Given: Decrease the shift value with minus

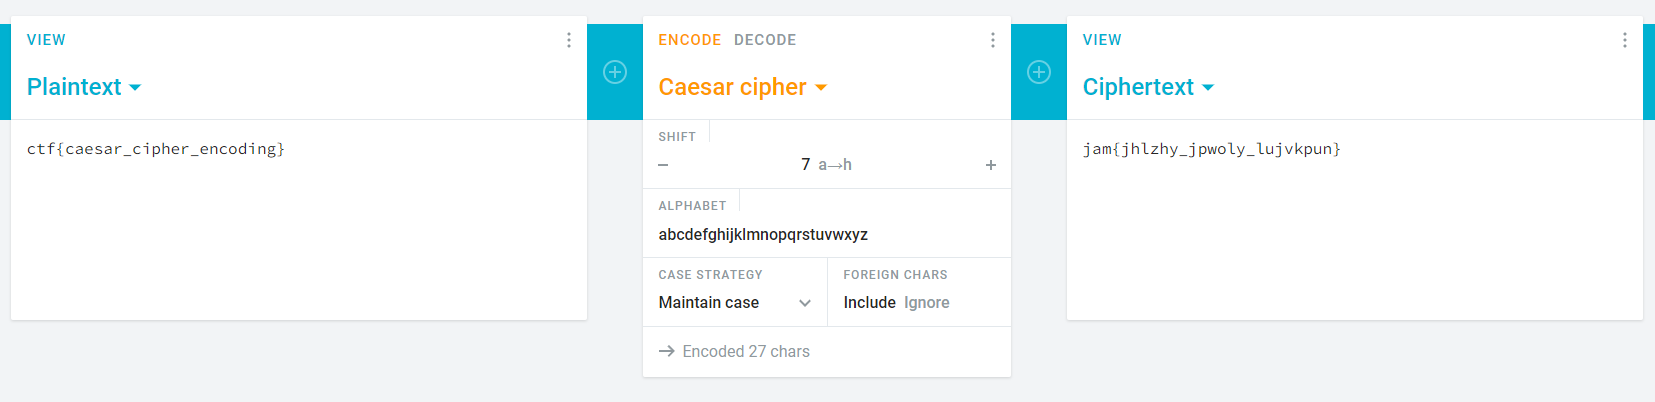Looking at the screenshot, I should point(663,165).
